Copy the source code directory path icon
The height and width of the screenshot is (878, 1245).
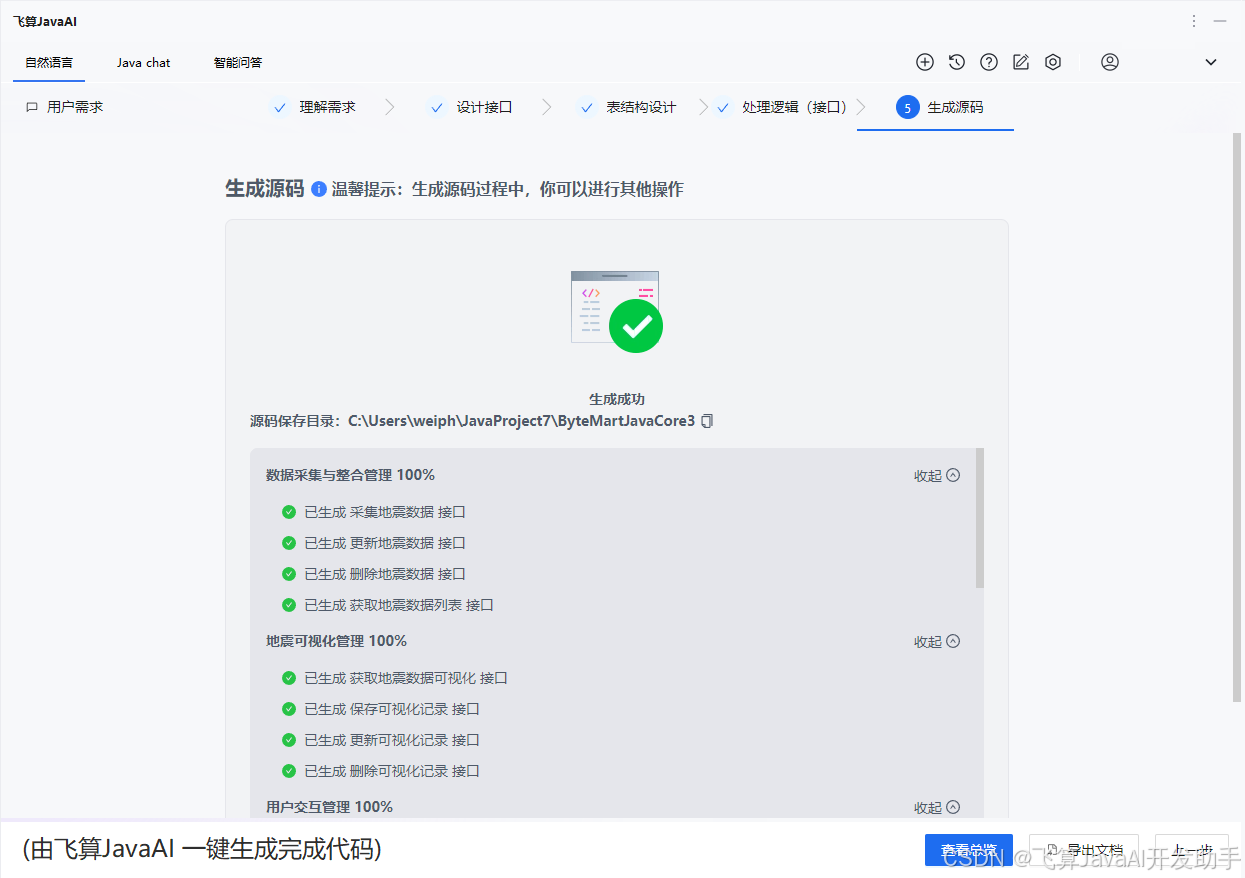[x=707, y=421]
